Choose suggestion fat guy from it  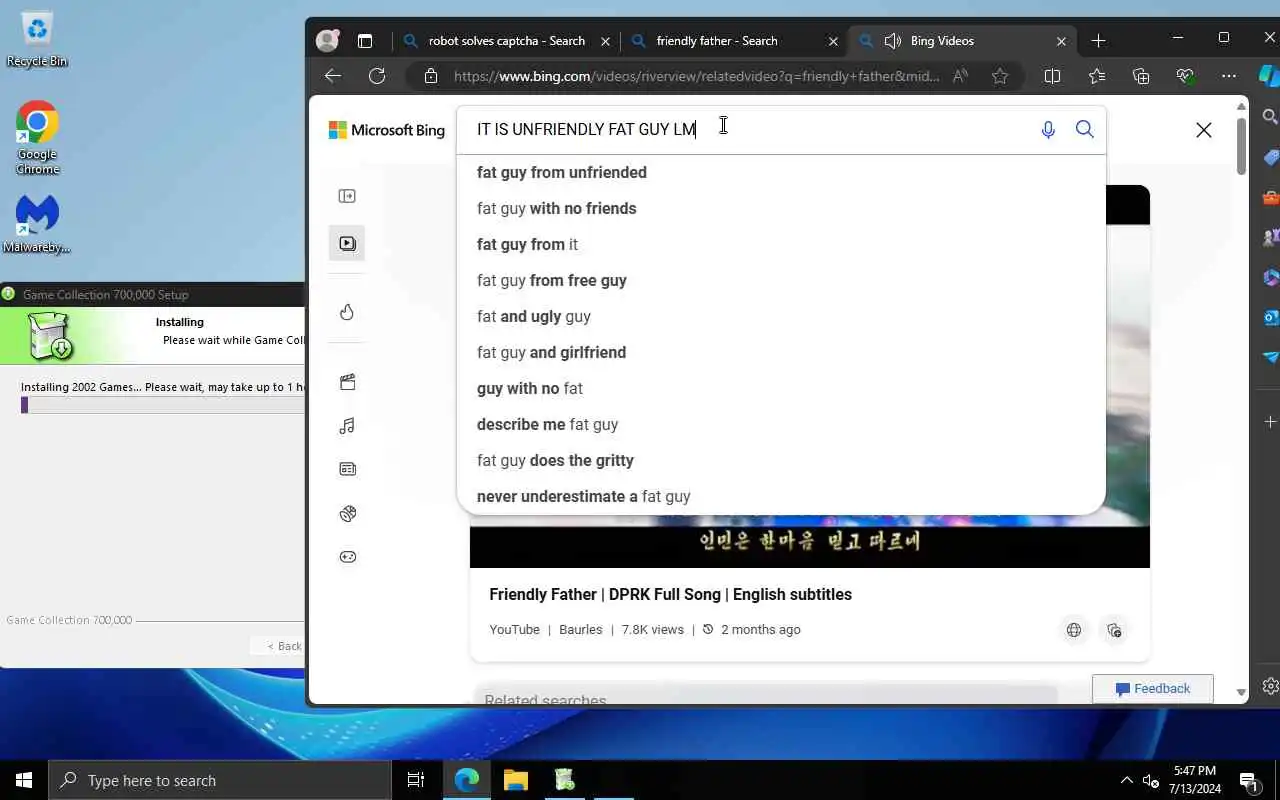pyautogui.click(x=781, y=244)
